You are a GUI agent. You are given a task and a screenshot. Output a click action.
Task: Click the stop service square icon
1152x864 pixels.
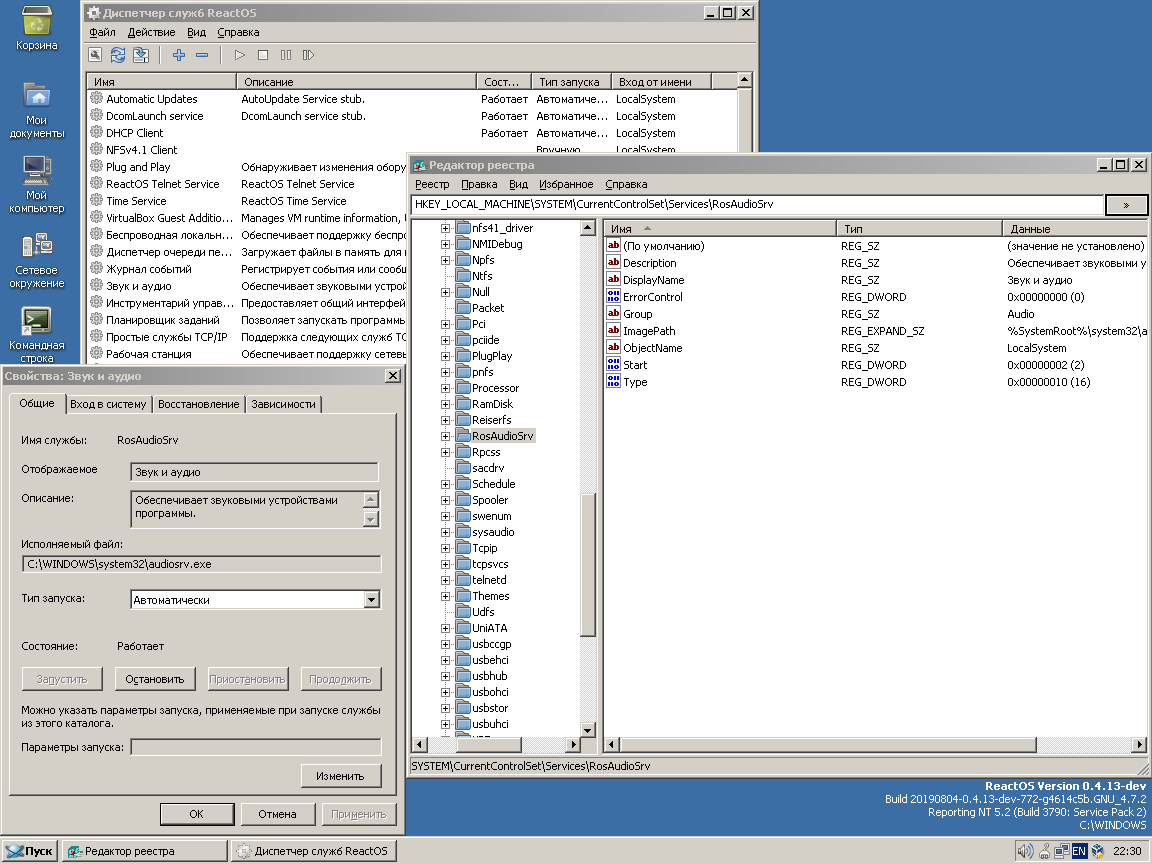[x=263, y=55]
